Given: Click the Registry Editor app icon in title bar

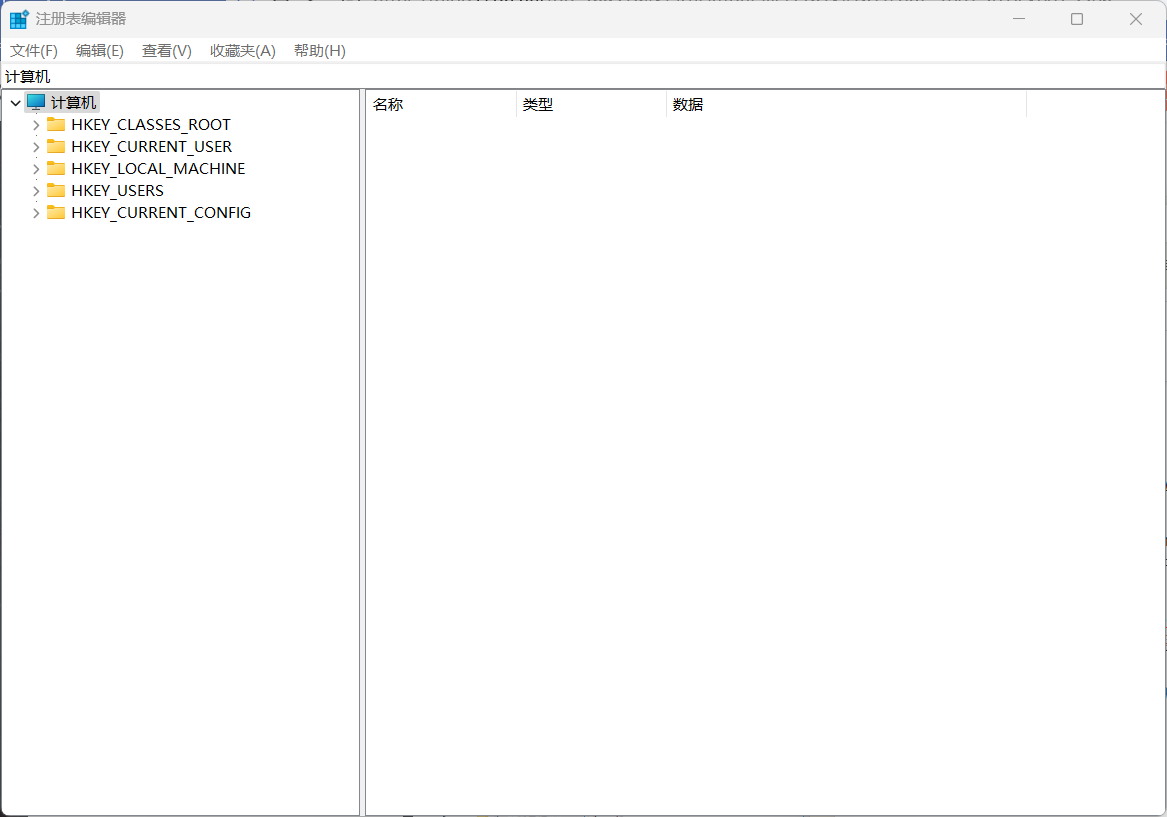Looking at the screenshot, I should [19, 19].
